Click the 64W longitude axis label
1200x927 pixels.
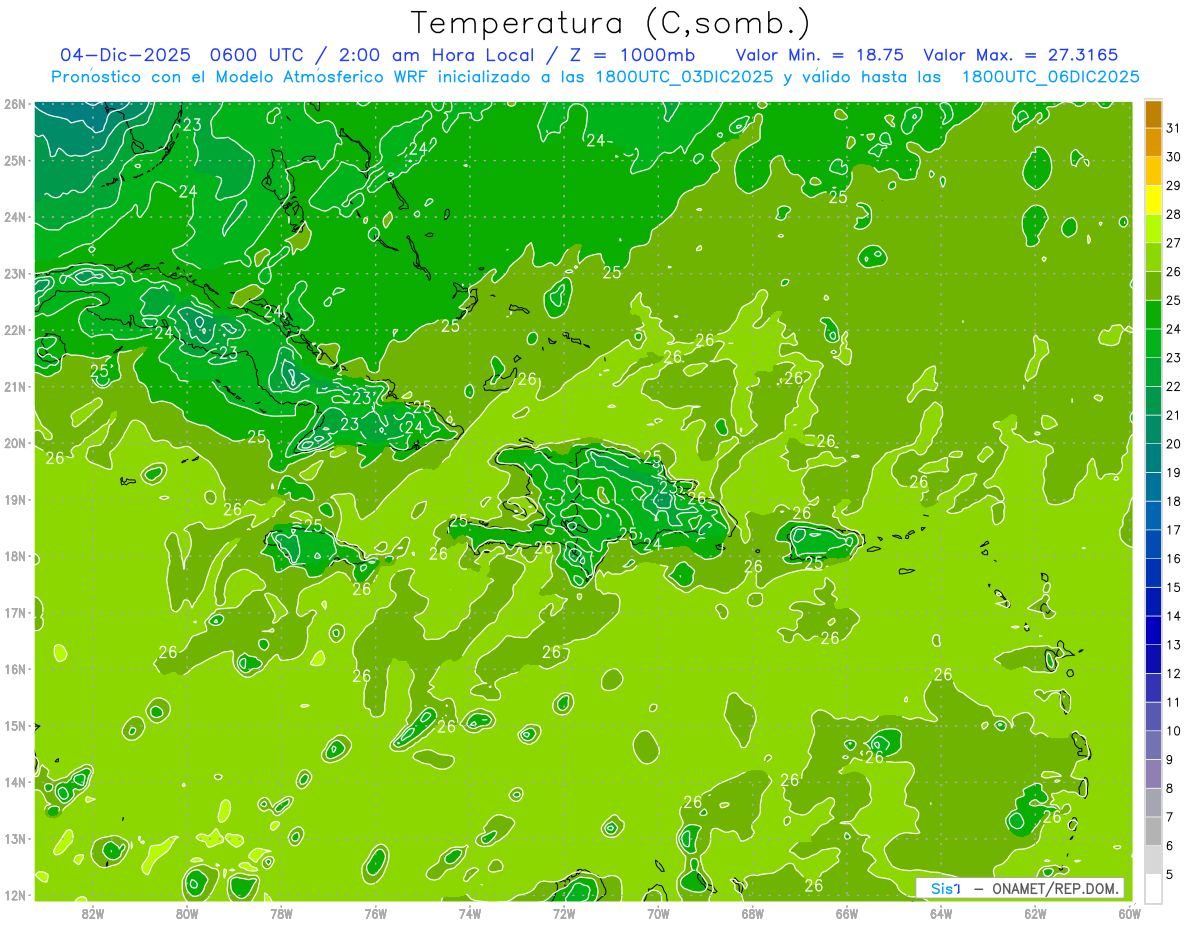tap(941, 912)
